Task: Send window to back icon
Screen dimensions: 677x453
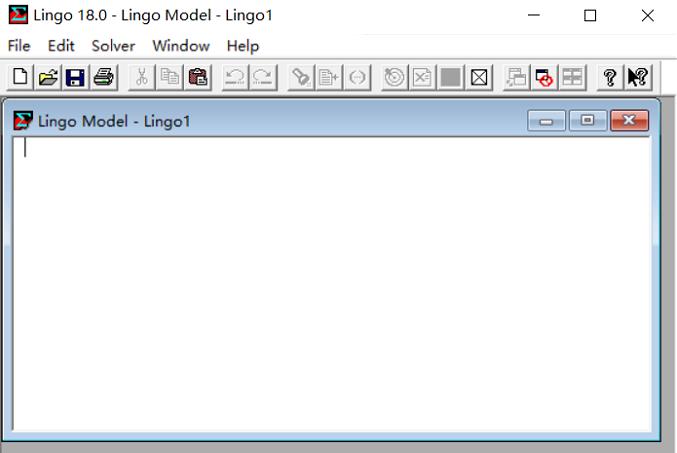Action: [x=516, y=77]
